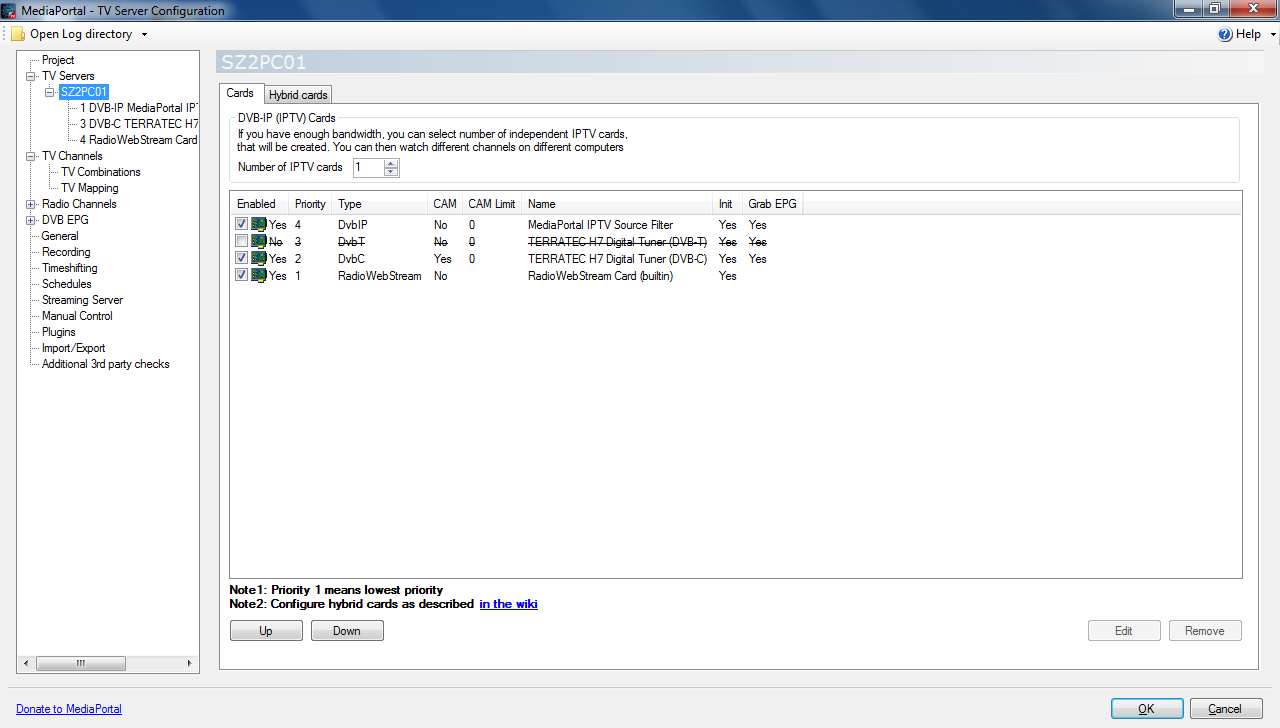Screen dimensions: 1280x728
Task: Increase the number of IPTV cards
Action: click(x=391, y=163)
